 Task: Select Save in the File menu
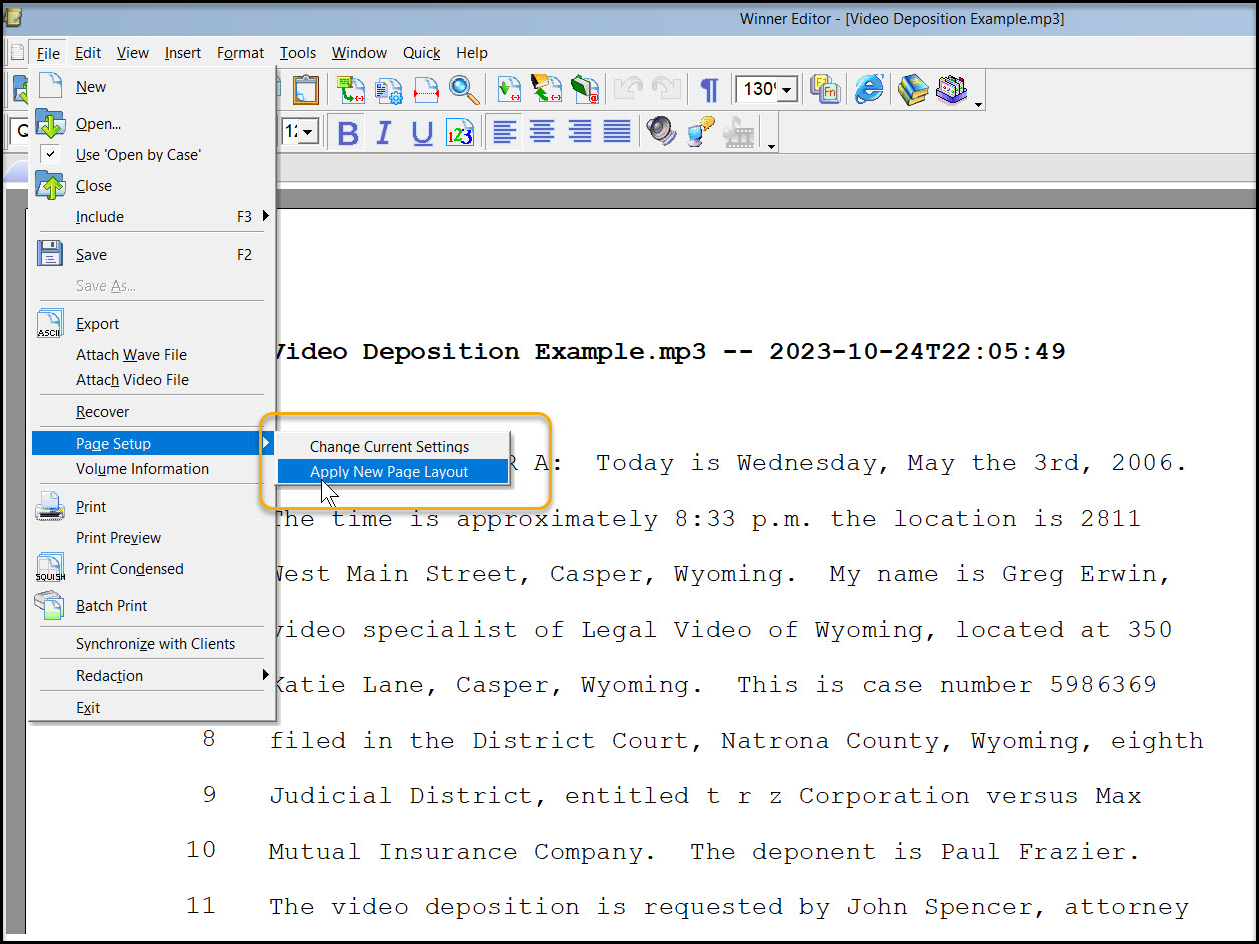[x=153, y=255]
